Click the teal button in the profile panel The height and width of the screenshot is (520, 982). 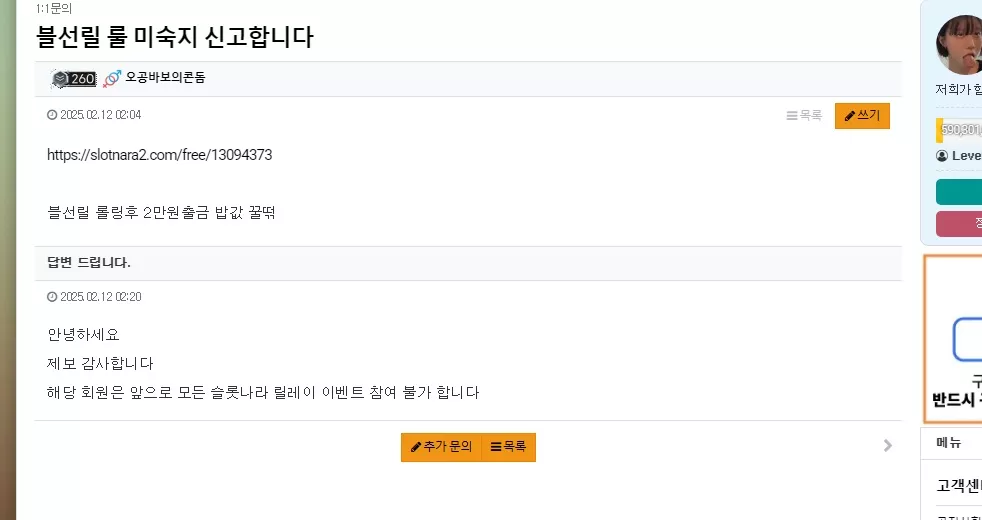[x=959, y=192]
